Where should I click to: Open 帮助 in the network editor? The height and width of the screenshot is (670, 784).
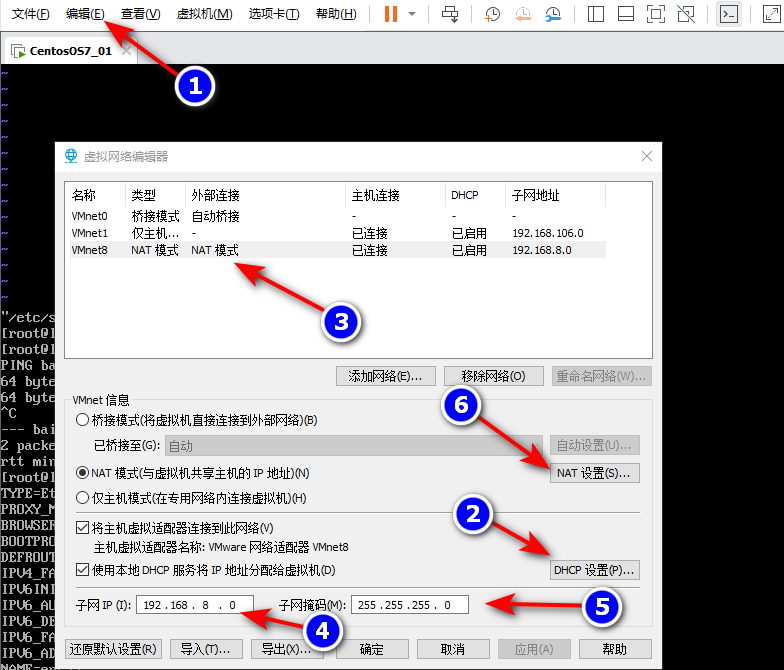(x=615, y=649)
